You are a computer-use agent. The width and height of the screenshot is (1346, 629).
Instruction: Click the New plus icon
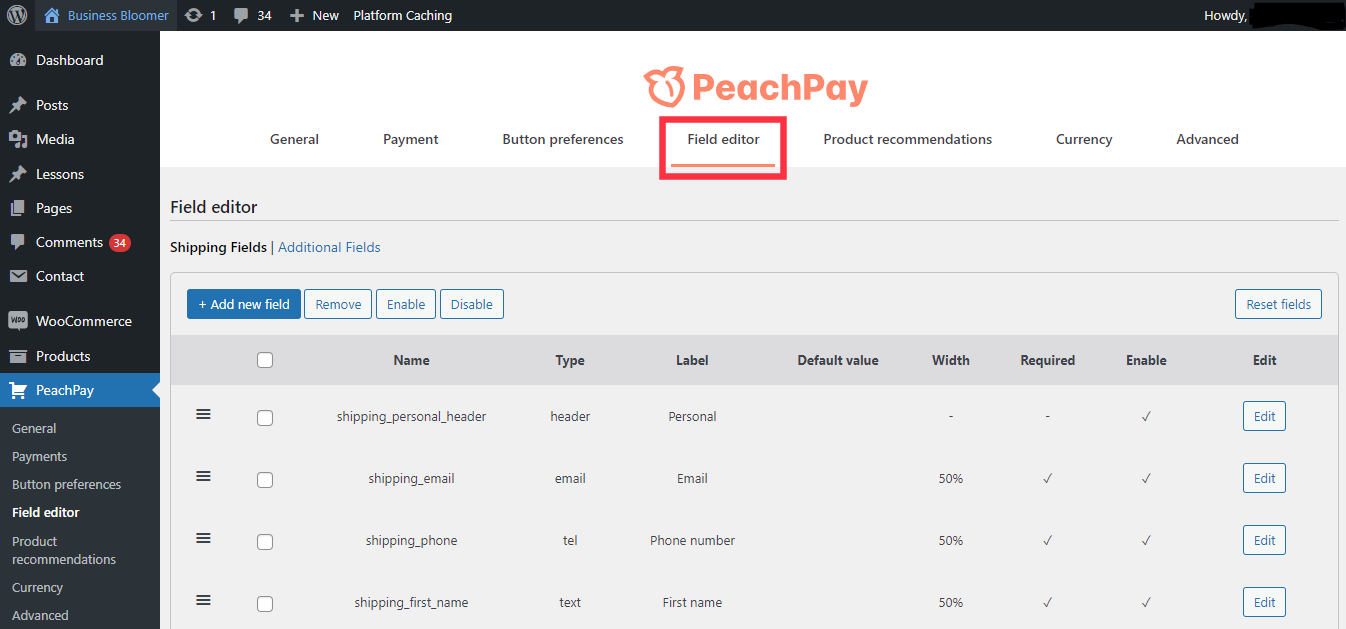pos(313,15)
